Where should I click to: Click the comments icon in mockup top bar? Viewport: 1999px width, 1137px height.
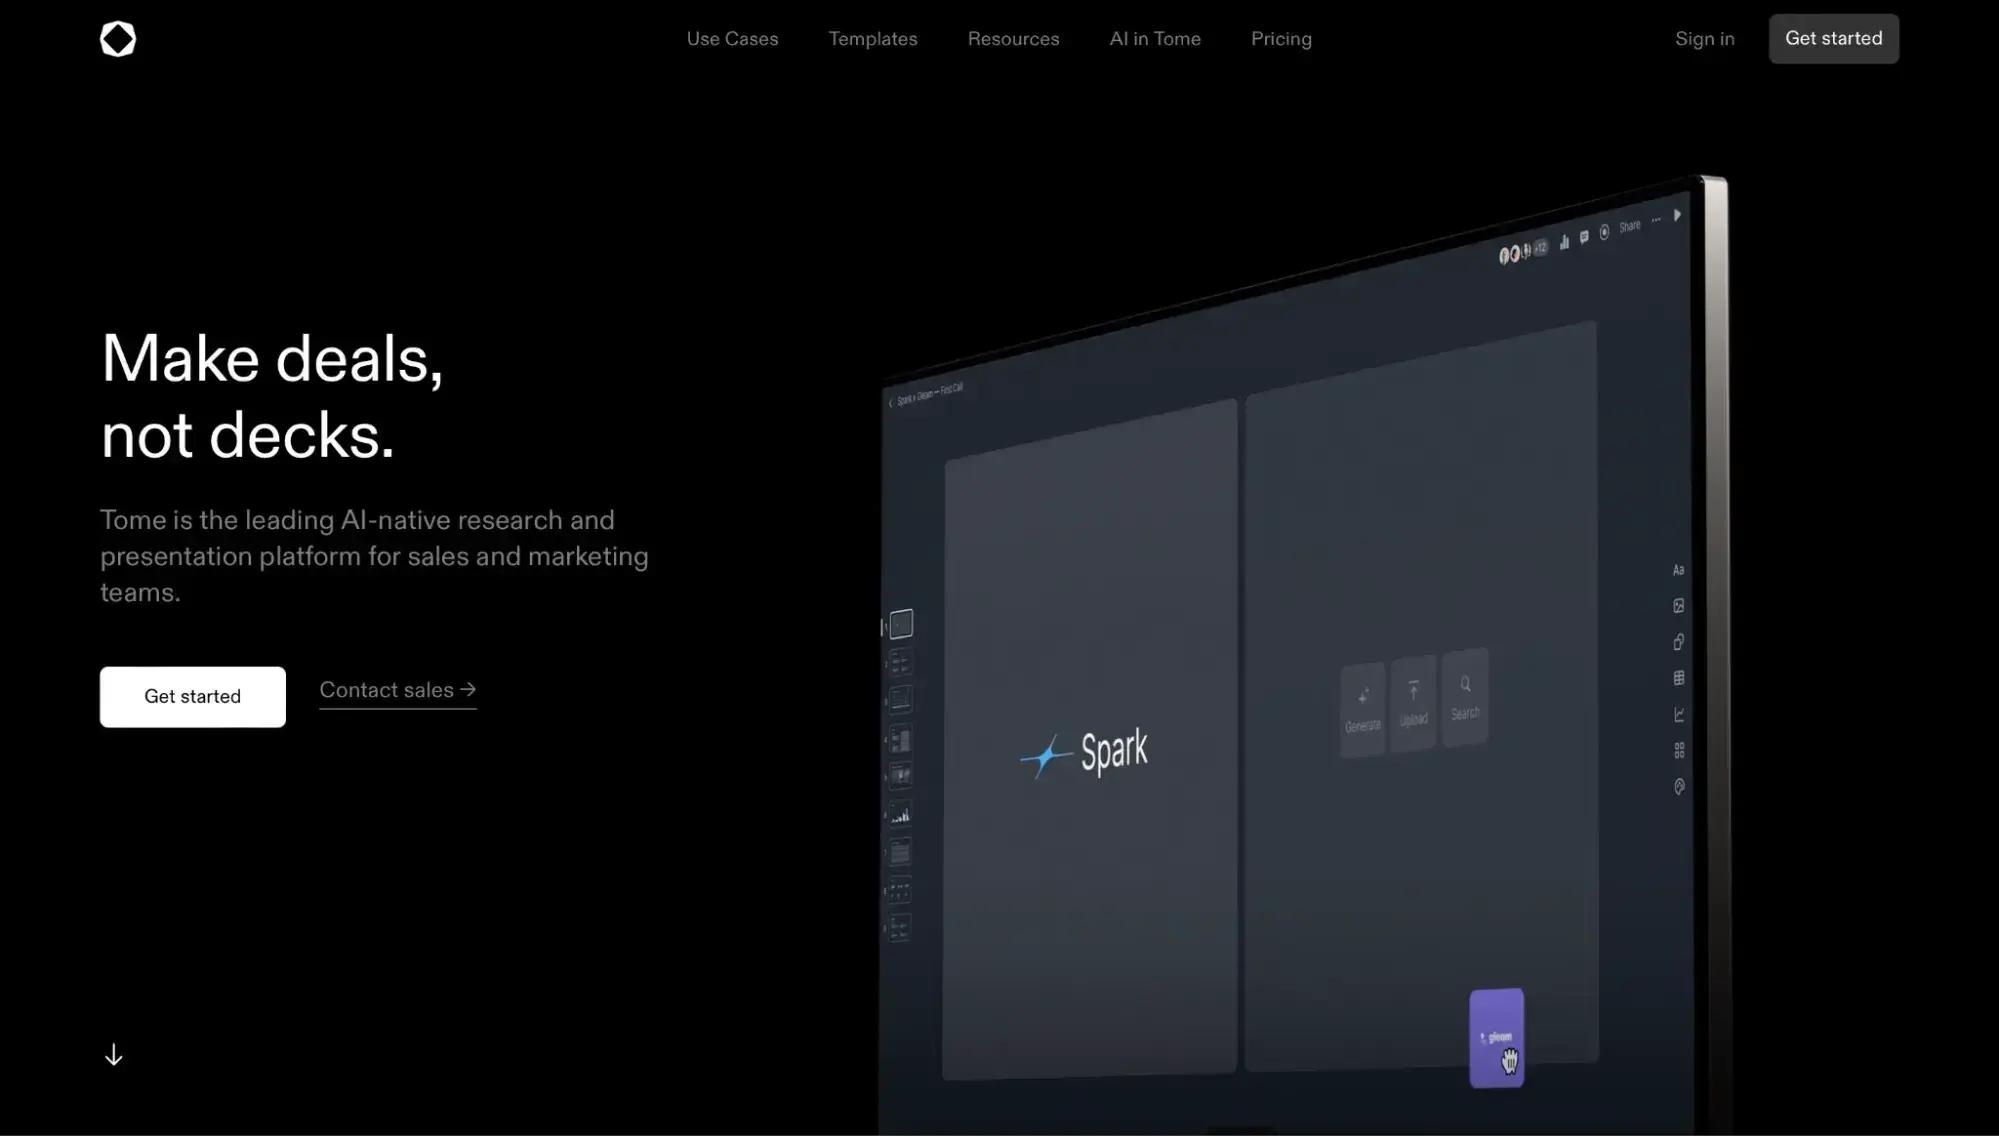point(1584,237)
